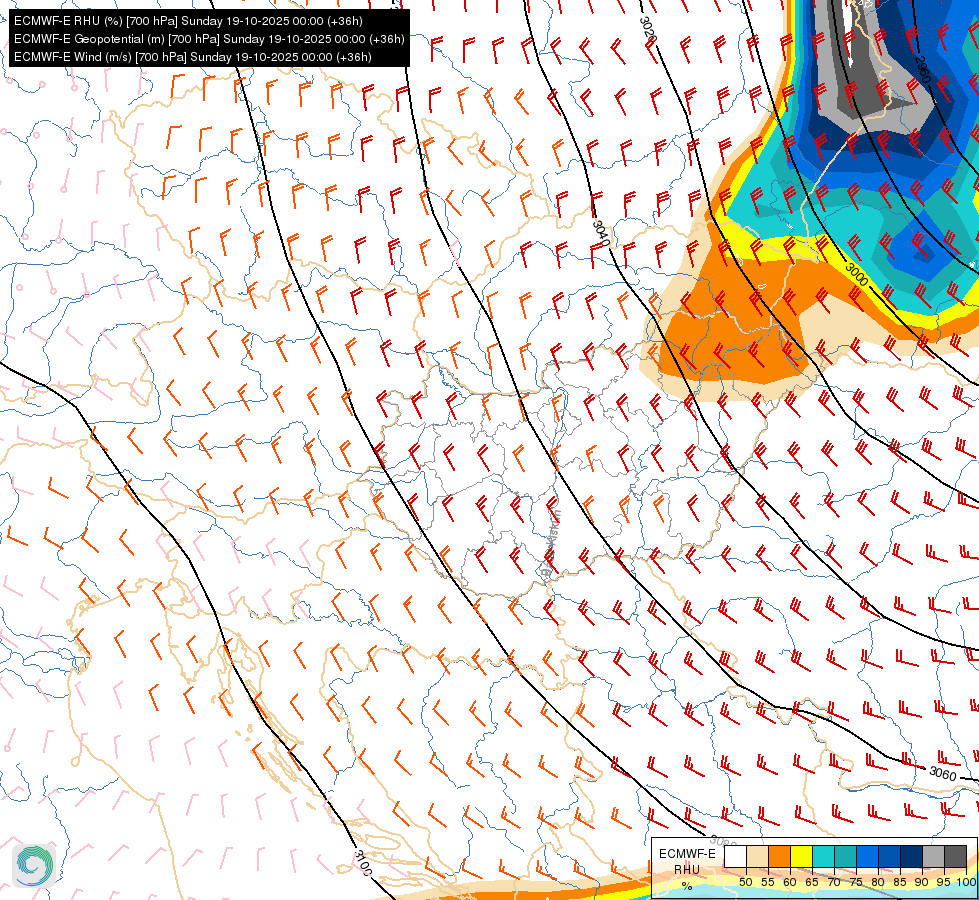Select the dark gray 95-100% legend swatch
This screenshot has width=979, height=900.
coord(955,856)
